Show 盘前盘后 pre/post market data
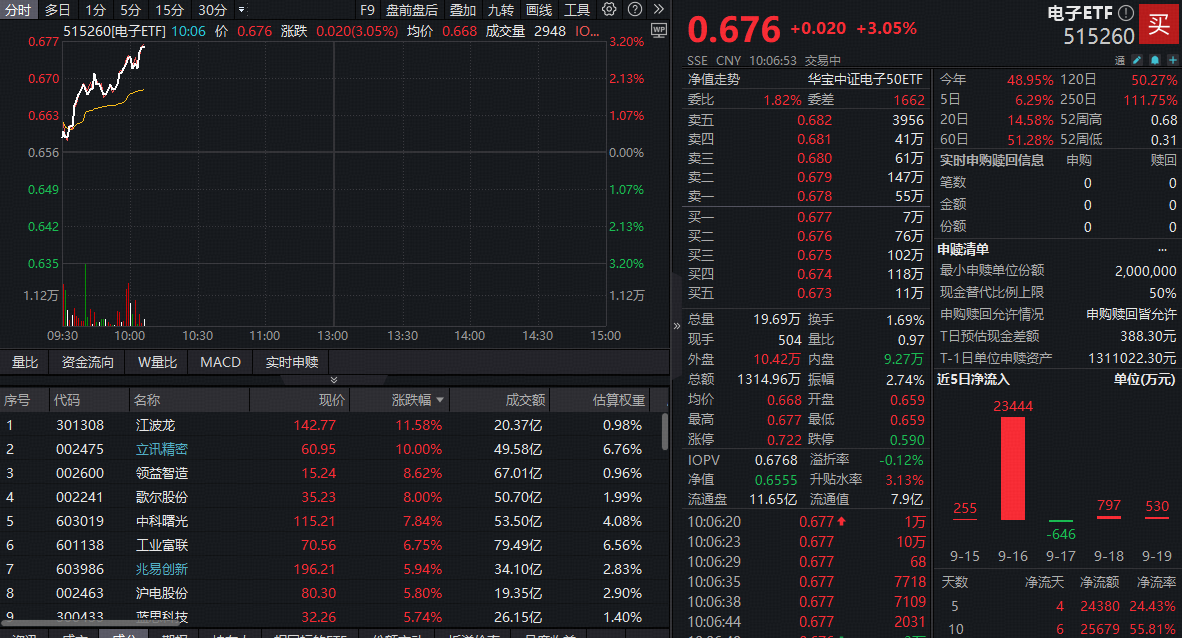 [x=410, y=10]
